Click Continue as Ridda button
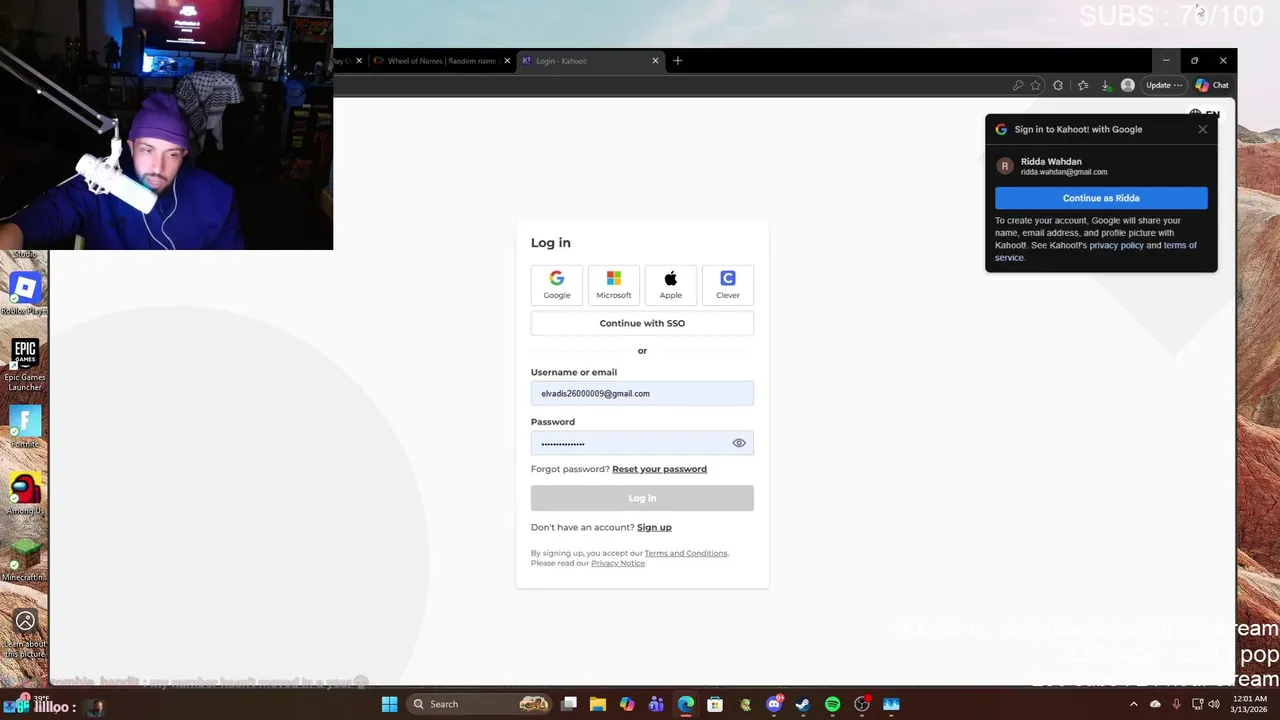1280x720 pixels. (x=1101, y=198)
